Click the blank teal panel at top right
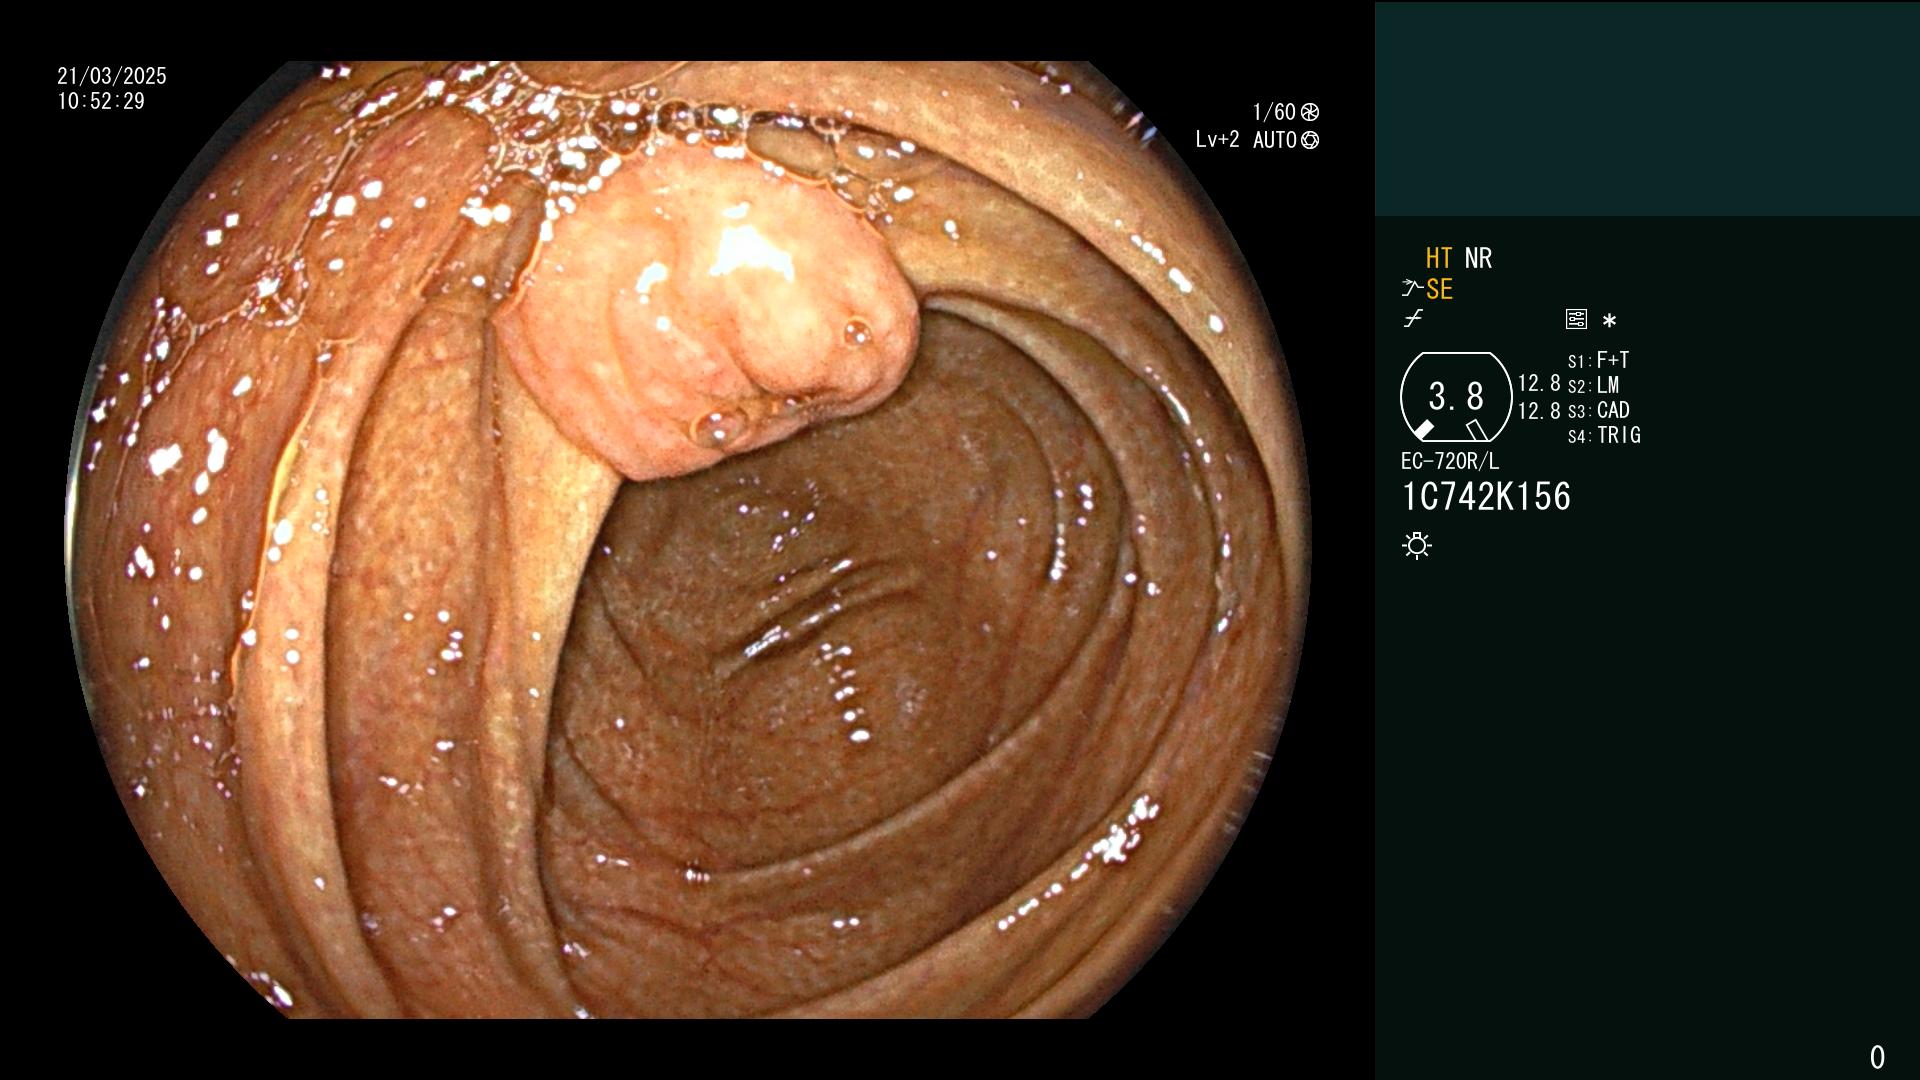 pyautogui.click(x=1647, y=108)
